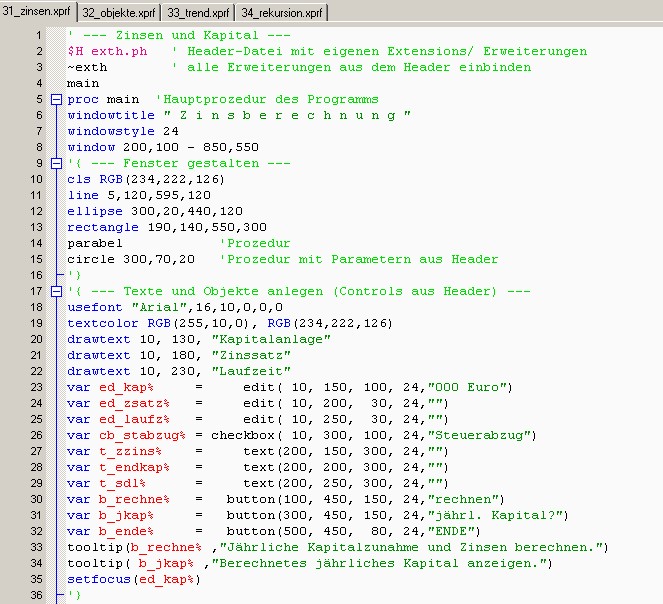Click the checkbox keyword in the cb_stabzug line
Image resolution: width=663 pixels, height=604 pixels.
(245, 435)
